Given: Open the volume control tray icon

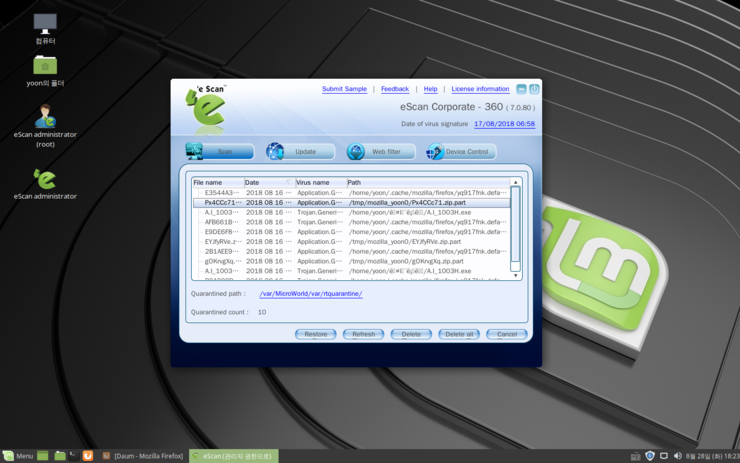Looking at the screenshot, I should click(678, 456).
